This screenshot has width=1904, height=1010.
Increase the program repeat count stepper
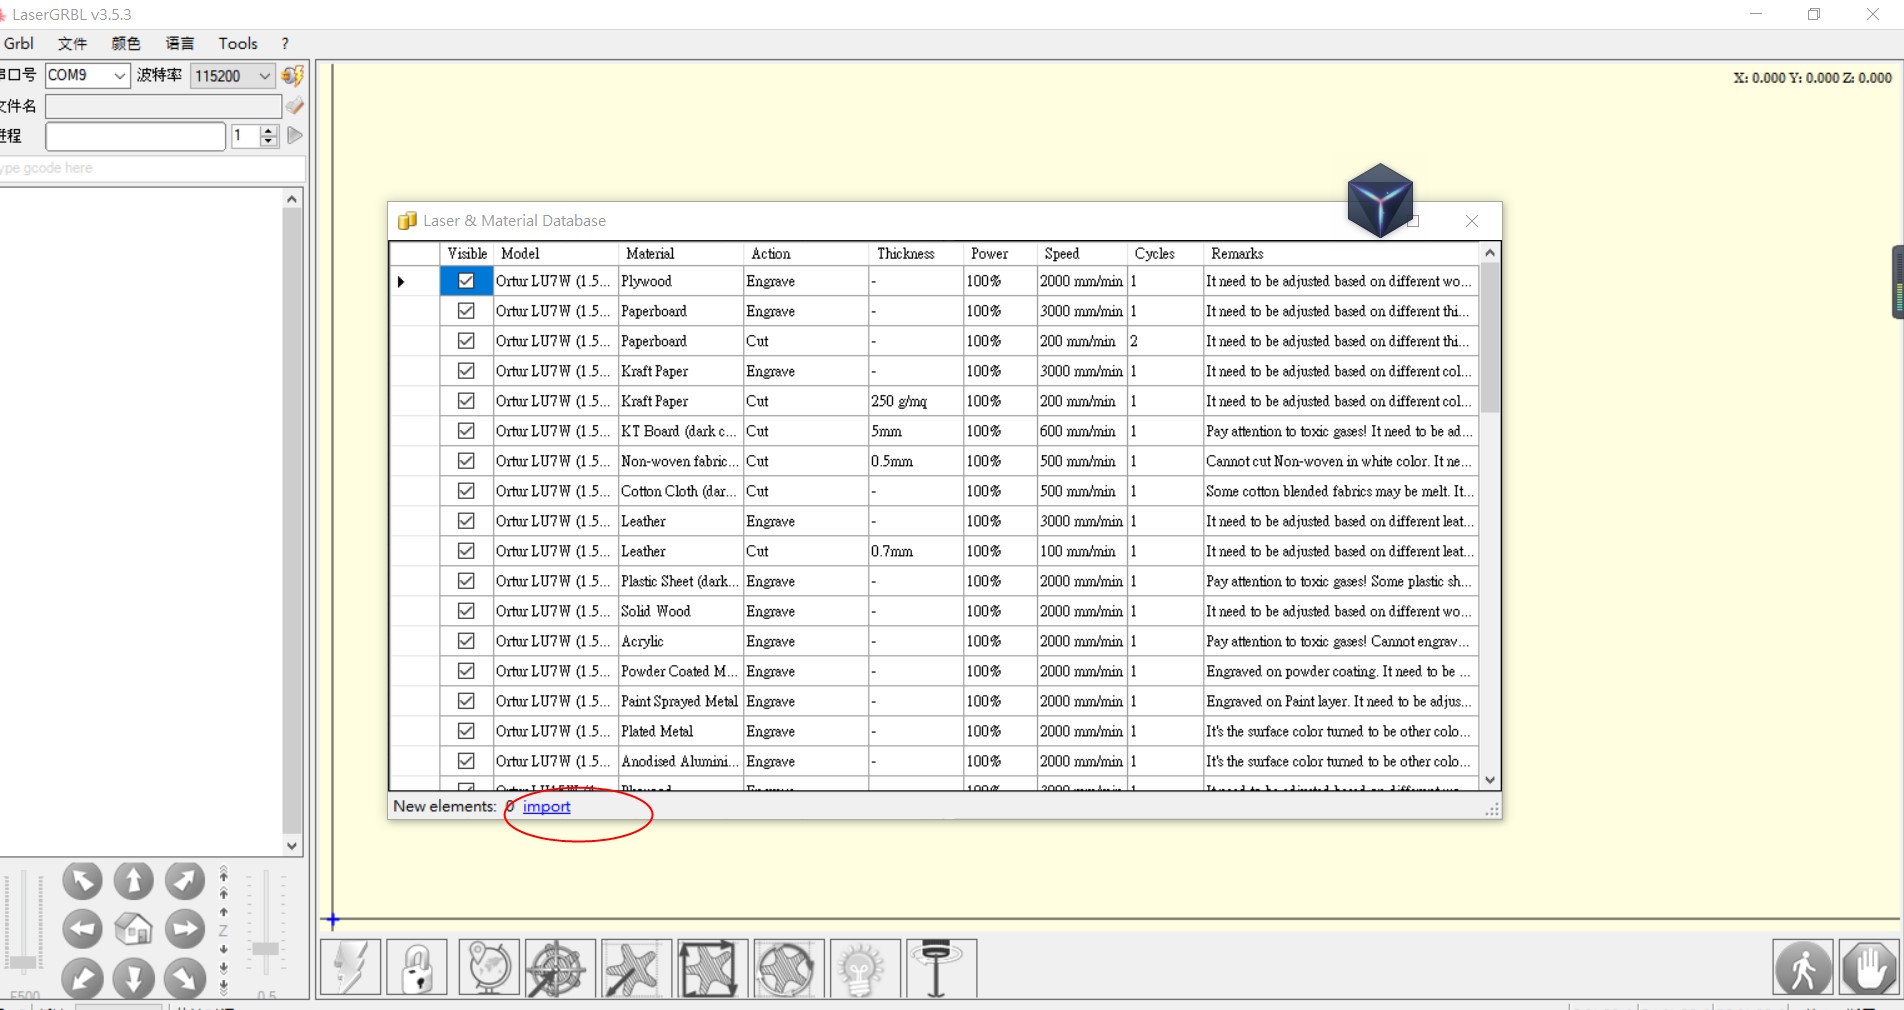(x=268, y=130)
